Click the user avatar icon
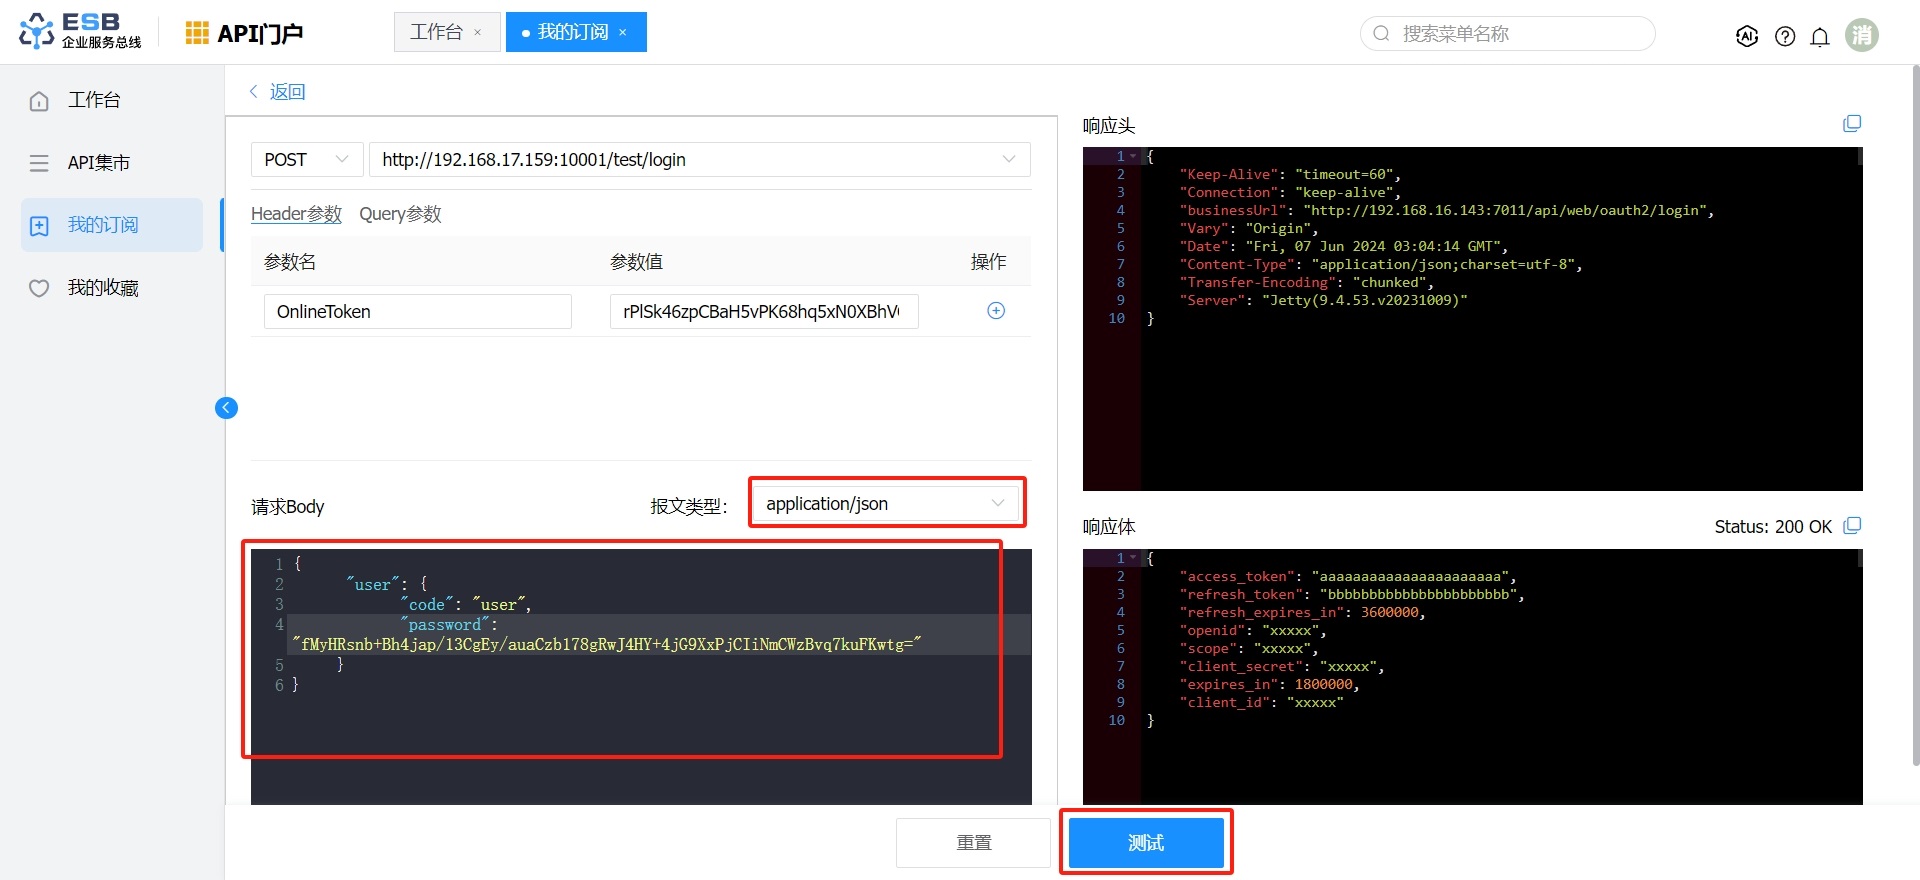Screen dimensions: 1920x880 click(x=1861, y=35)
